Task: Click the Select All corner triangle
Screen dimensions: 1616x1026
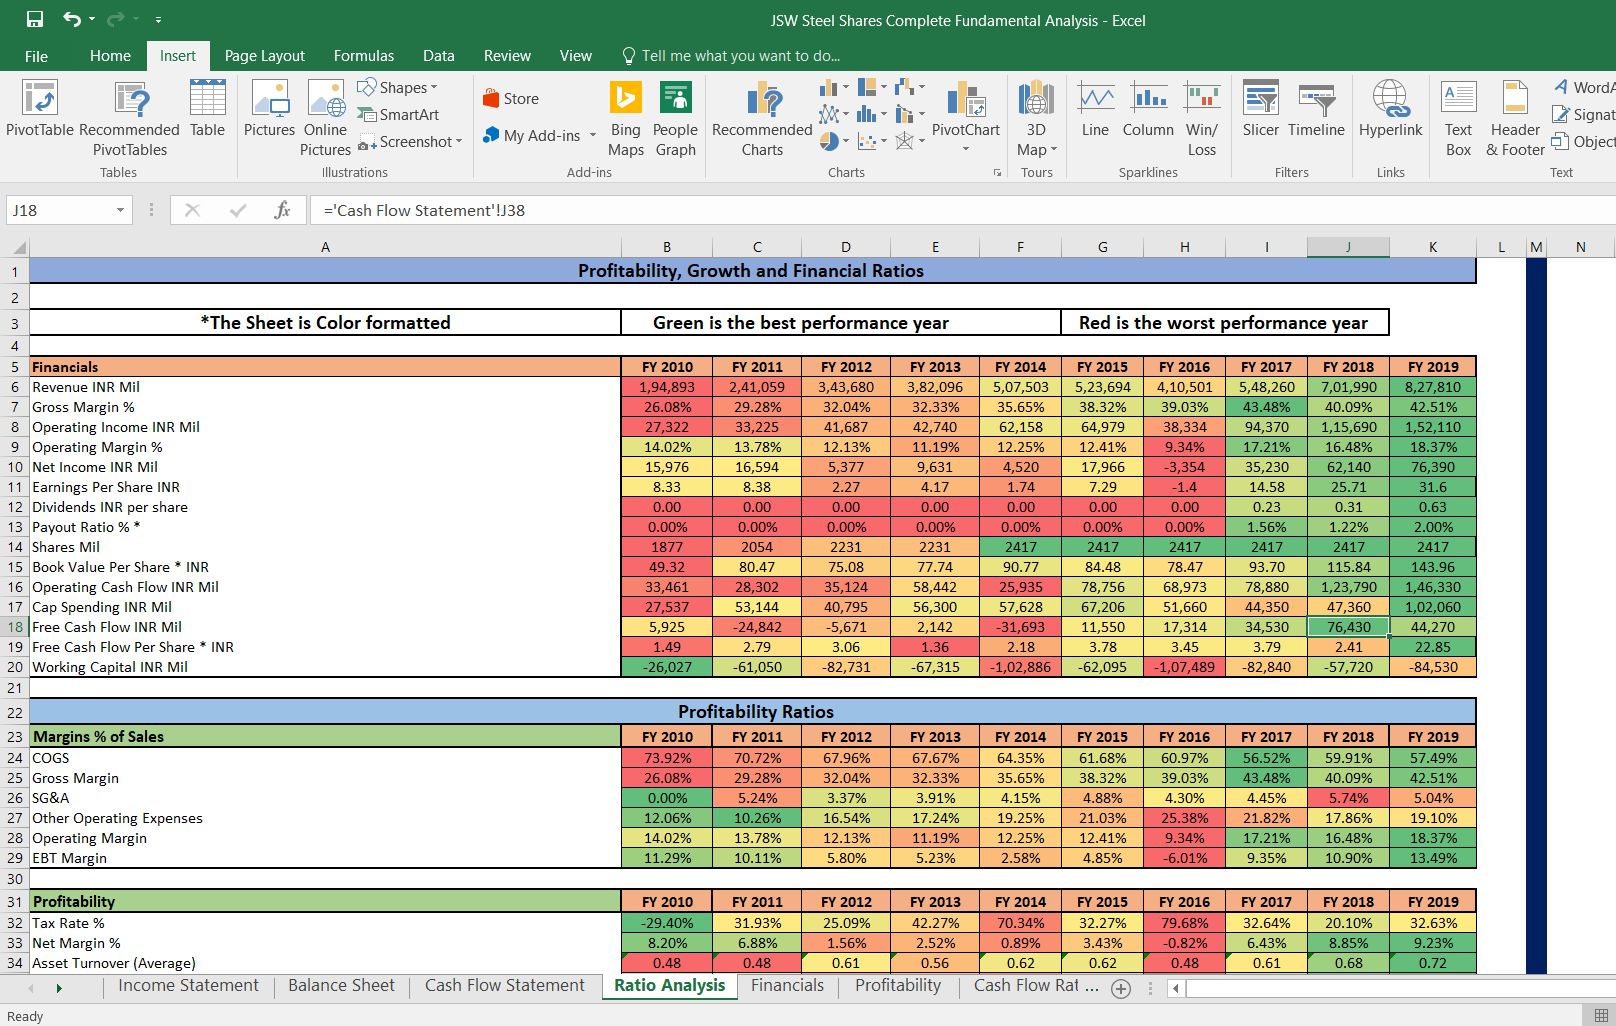Action: 18,247
